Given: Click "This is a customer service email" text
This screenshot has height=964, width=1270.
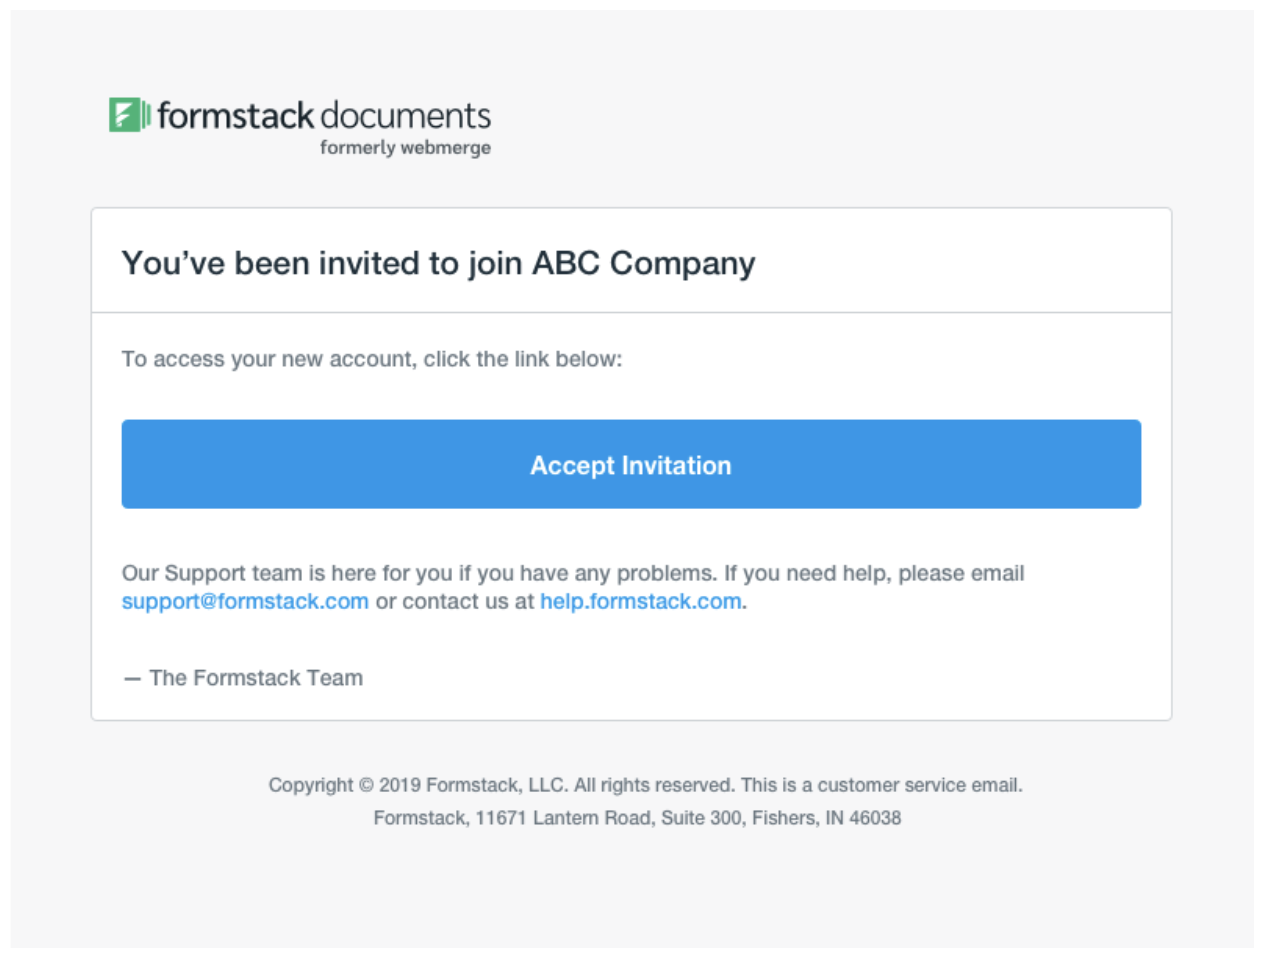Looking at the screenshot, I should click(881, 785).
